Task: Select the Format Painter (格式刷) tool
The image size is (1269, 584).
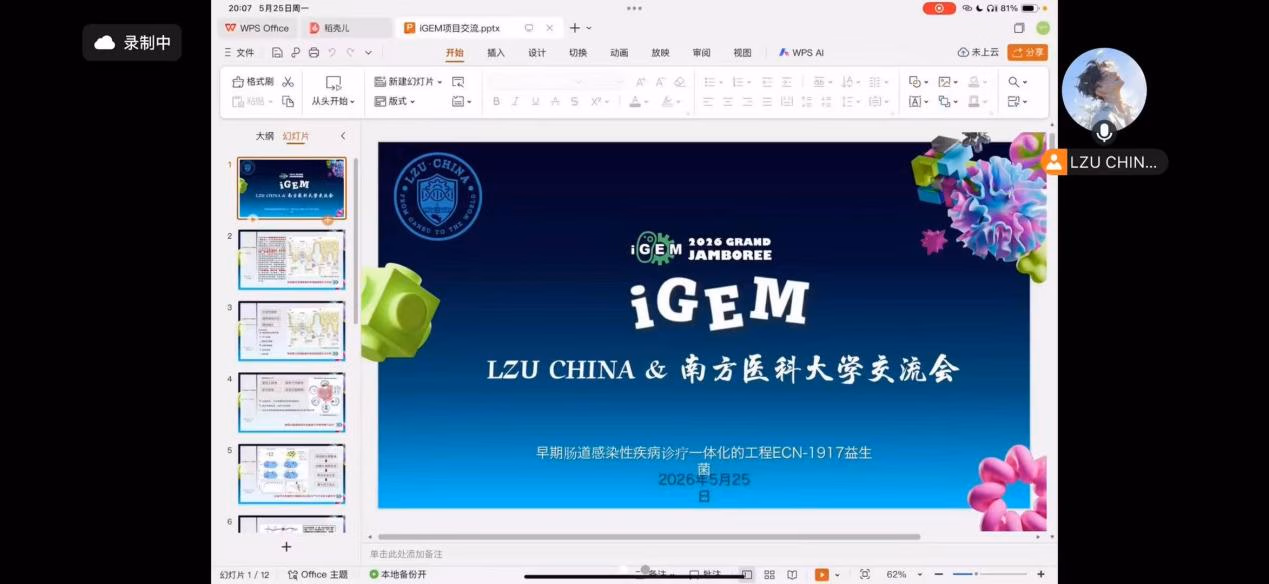Action: click(x=253, y=82)
